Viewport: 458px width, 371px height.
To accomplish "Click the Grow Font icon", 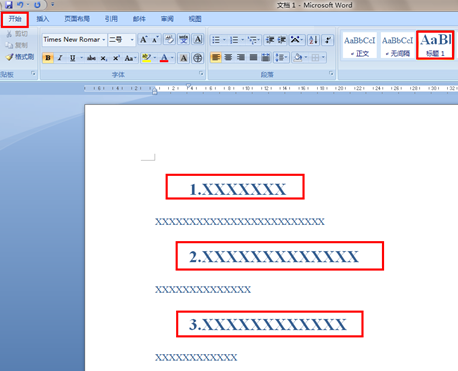I will [x=143, y=40].
